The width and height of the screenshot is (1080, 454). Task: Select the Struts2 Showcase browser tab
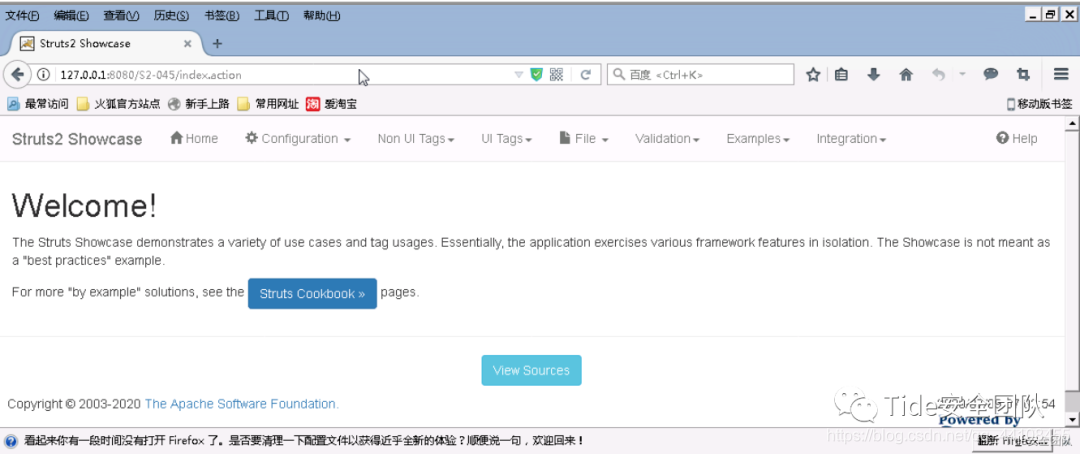tap(107, 43)
